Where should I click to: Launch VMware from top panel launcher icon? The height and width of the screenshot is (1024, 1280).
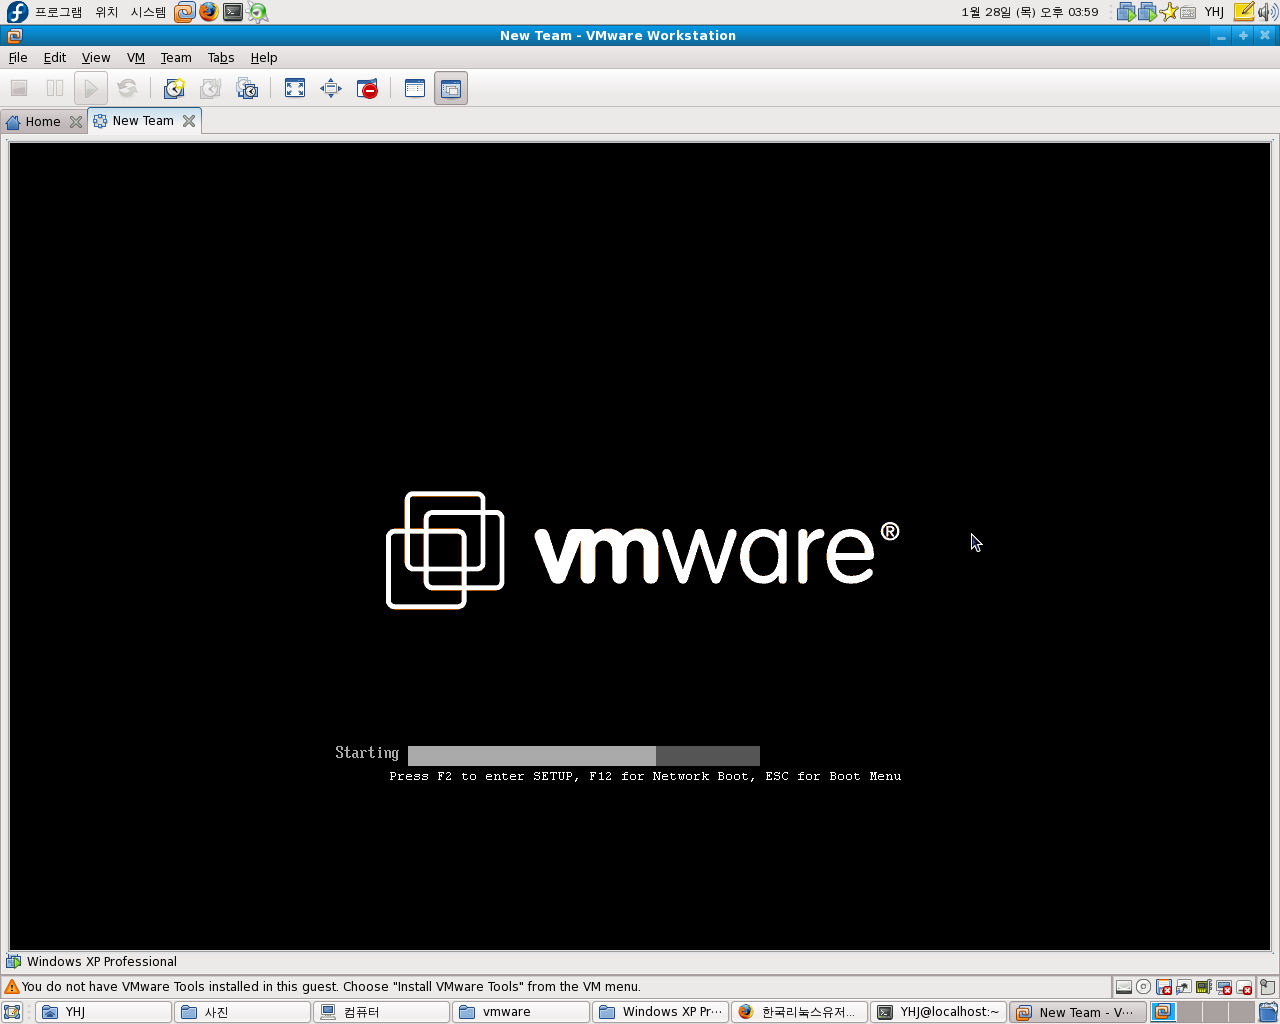[184, 12]
